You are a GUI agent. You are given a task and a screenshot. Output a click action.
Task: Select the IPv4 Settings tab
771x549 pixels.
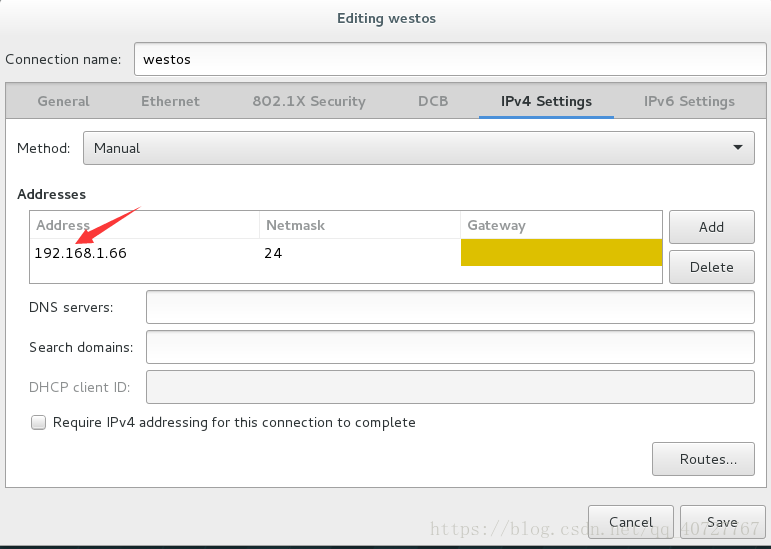coord(546,101)
